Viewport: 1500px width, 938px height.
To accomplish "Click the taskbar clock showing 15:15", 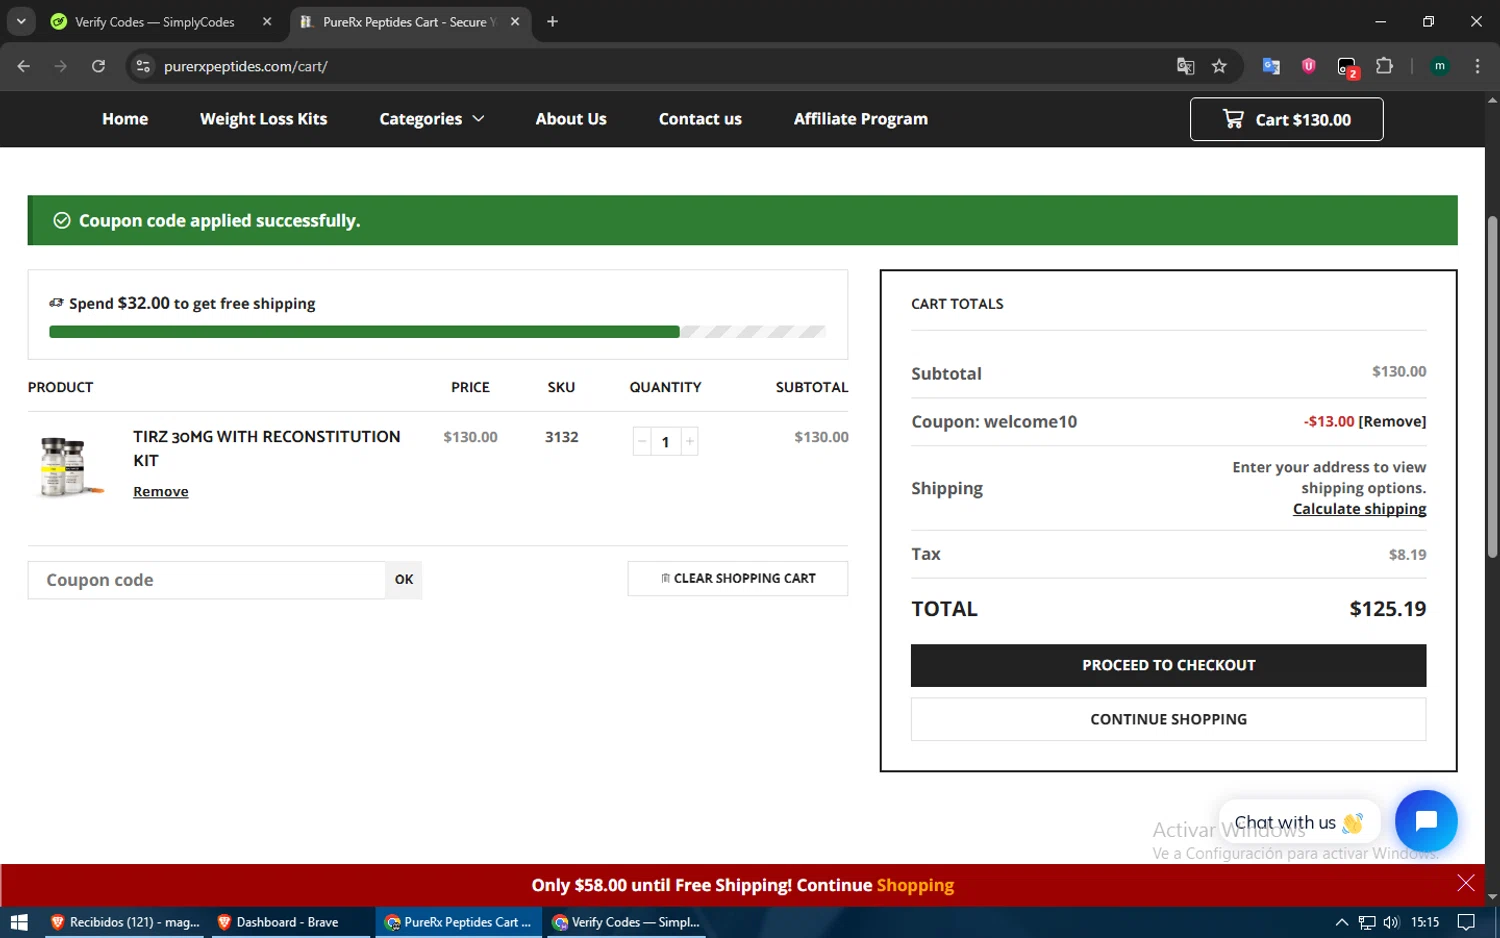I will tap(1425, 922).
